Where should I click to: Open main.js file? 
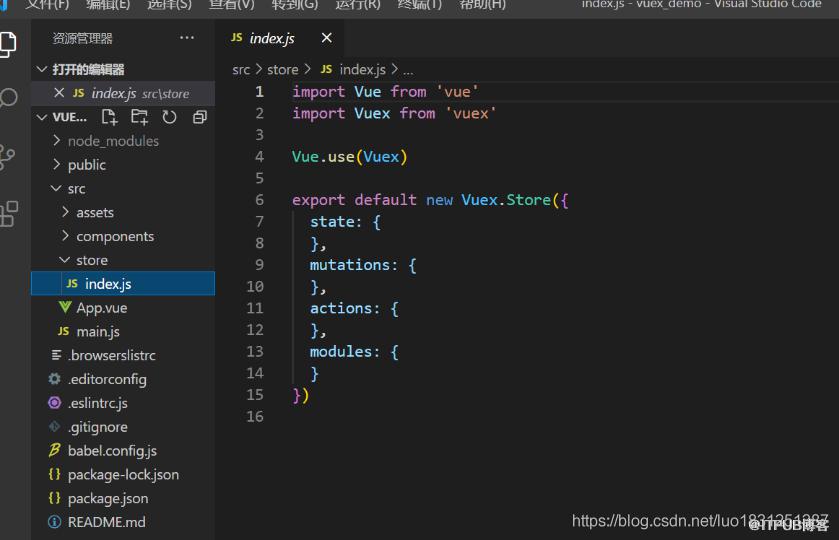tap(123, 331)
